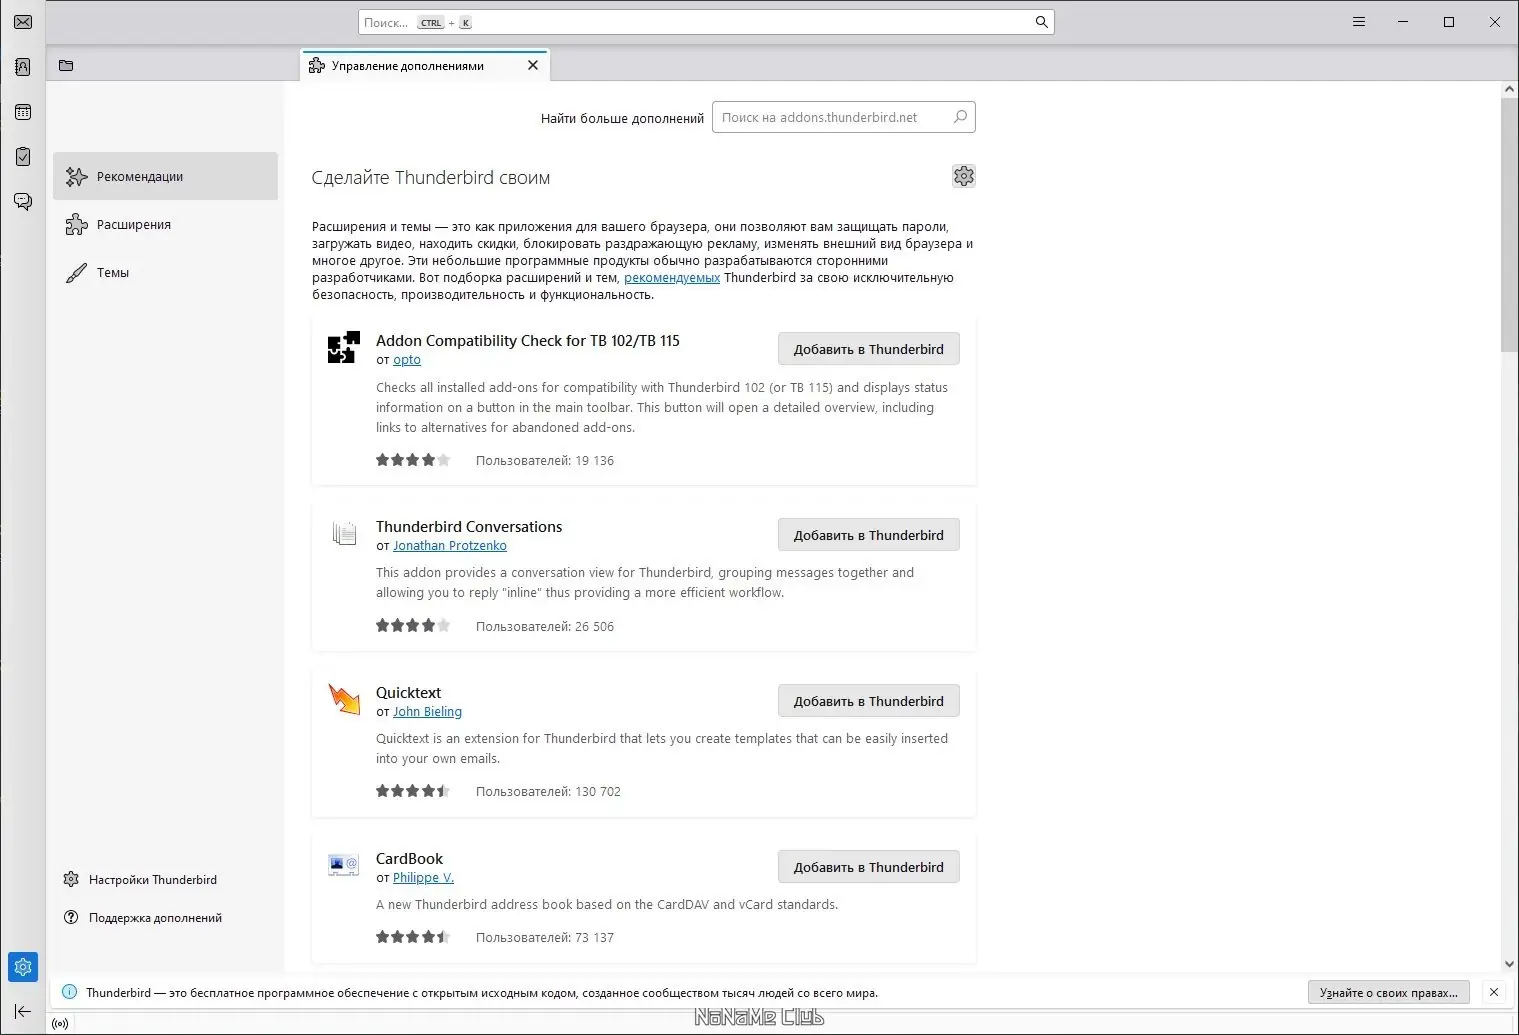Dismiss the Thunderbird rights notification bar

pyautogui.click(x=1494, y=992)
